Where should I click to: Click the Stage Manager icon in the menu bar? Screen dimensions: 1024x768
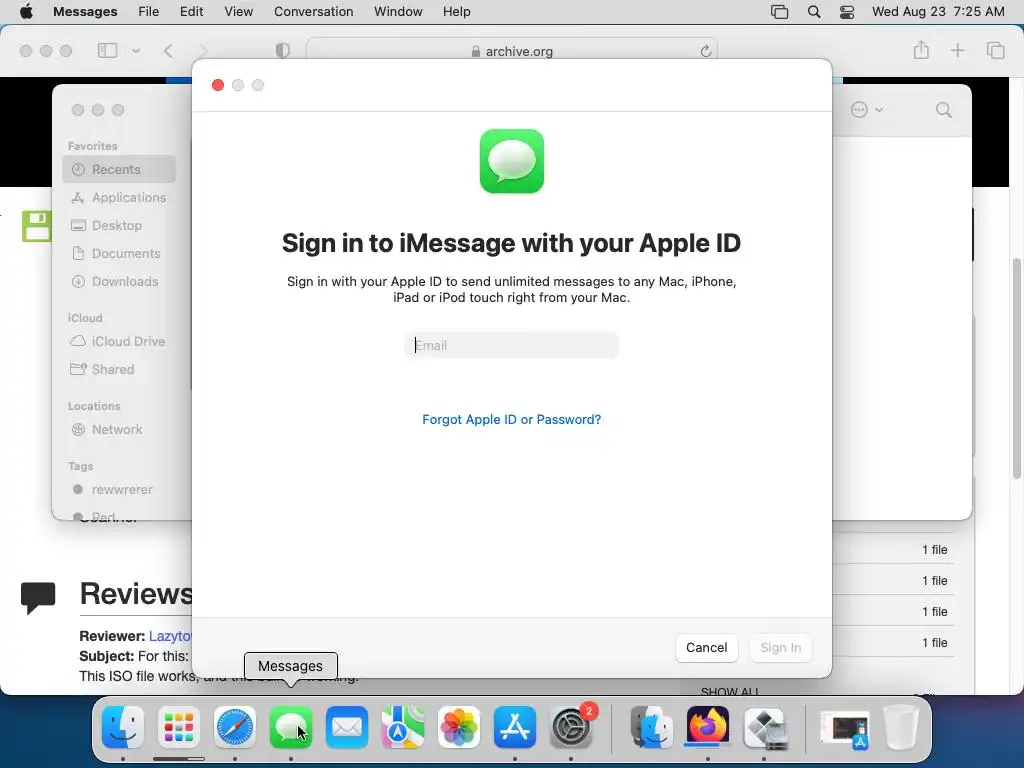779,12
